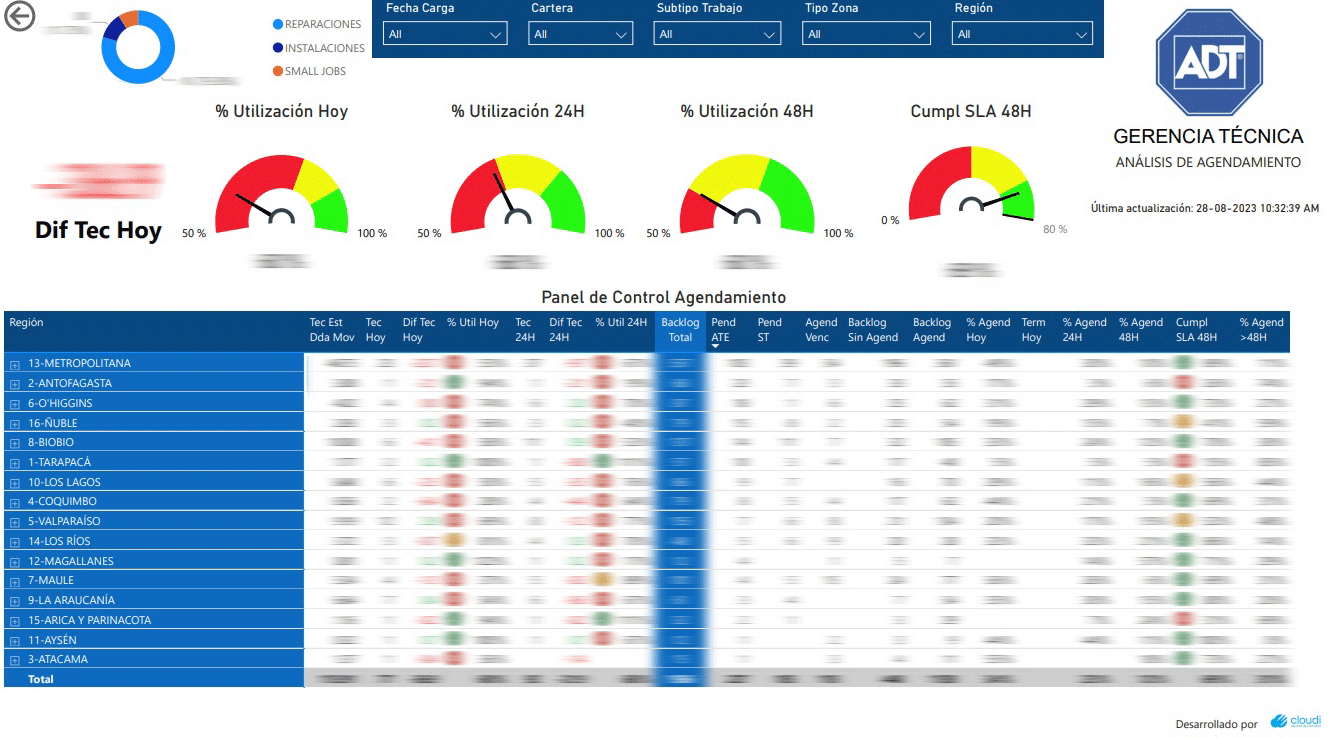Expand the 14-LOS RÍOS row
The image size is (1328, 738).
(15, 542)
